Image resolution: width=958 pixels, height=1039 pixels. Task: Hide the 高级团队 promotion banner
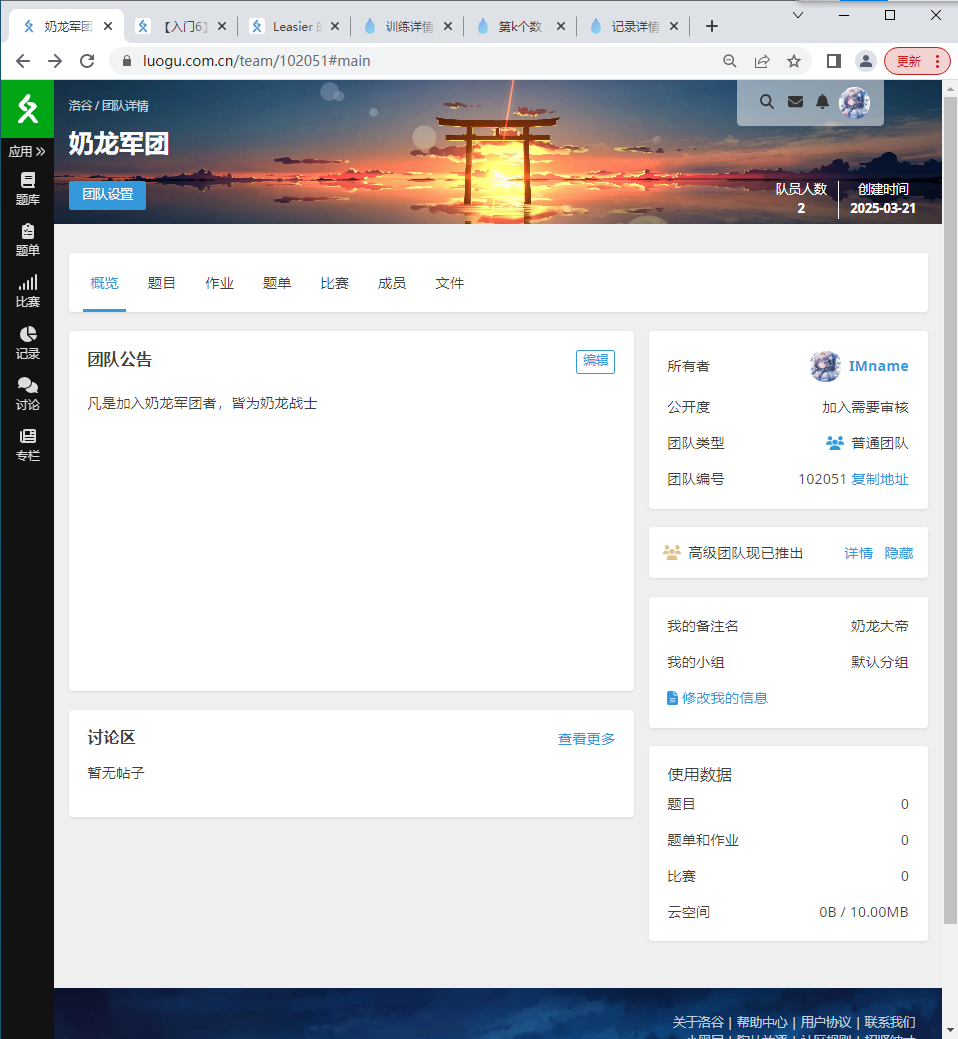898,553
